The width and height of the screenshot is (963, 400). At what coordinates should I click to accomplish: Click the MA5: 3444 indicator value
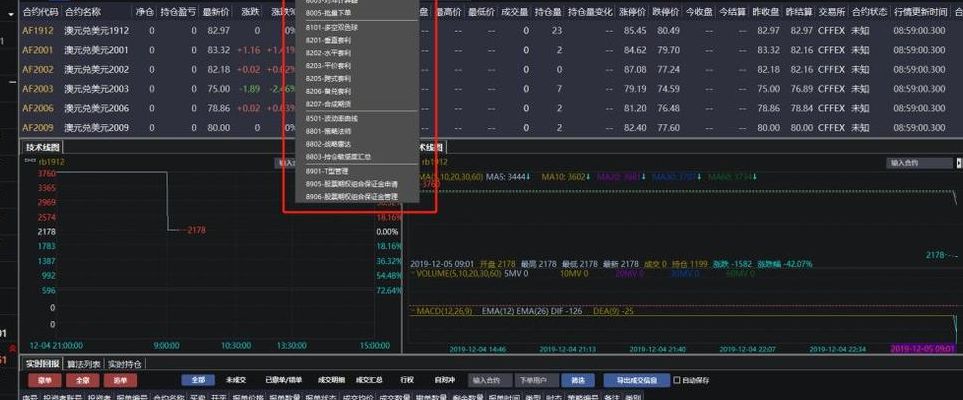tap(509, 177)
